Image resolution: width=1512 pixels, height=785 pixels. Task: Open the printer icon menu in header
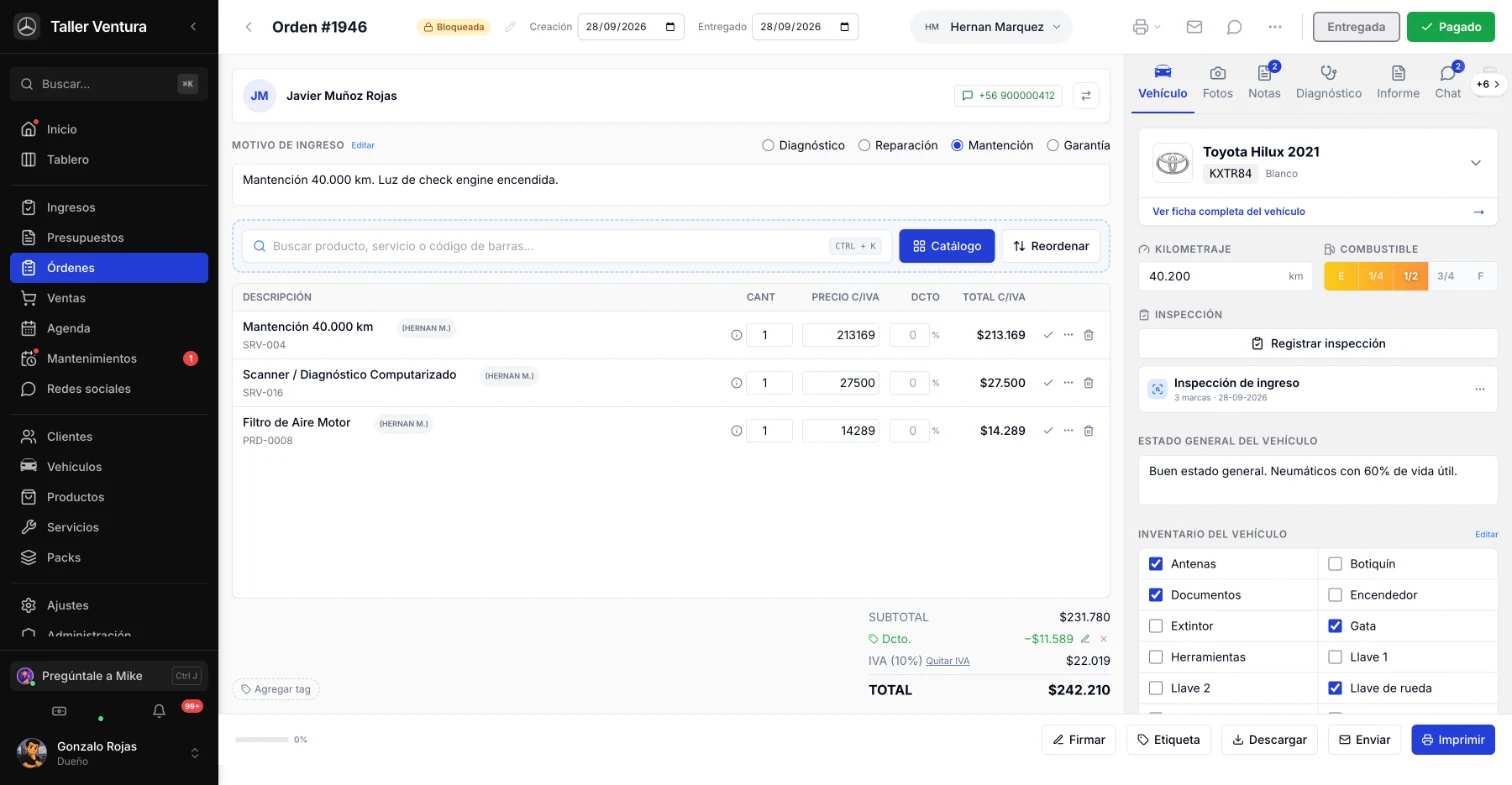pos(1146,27)
